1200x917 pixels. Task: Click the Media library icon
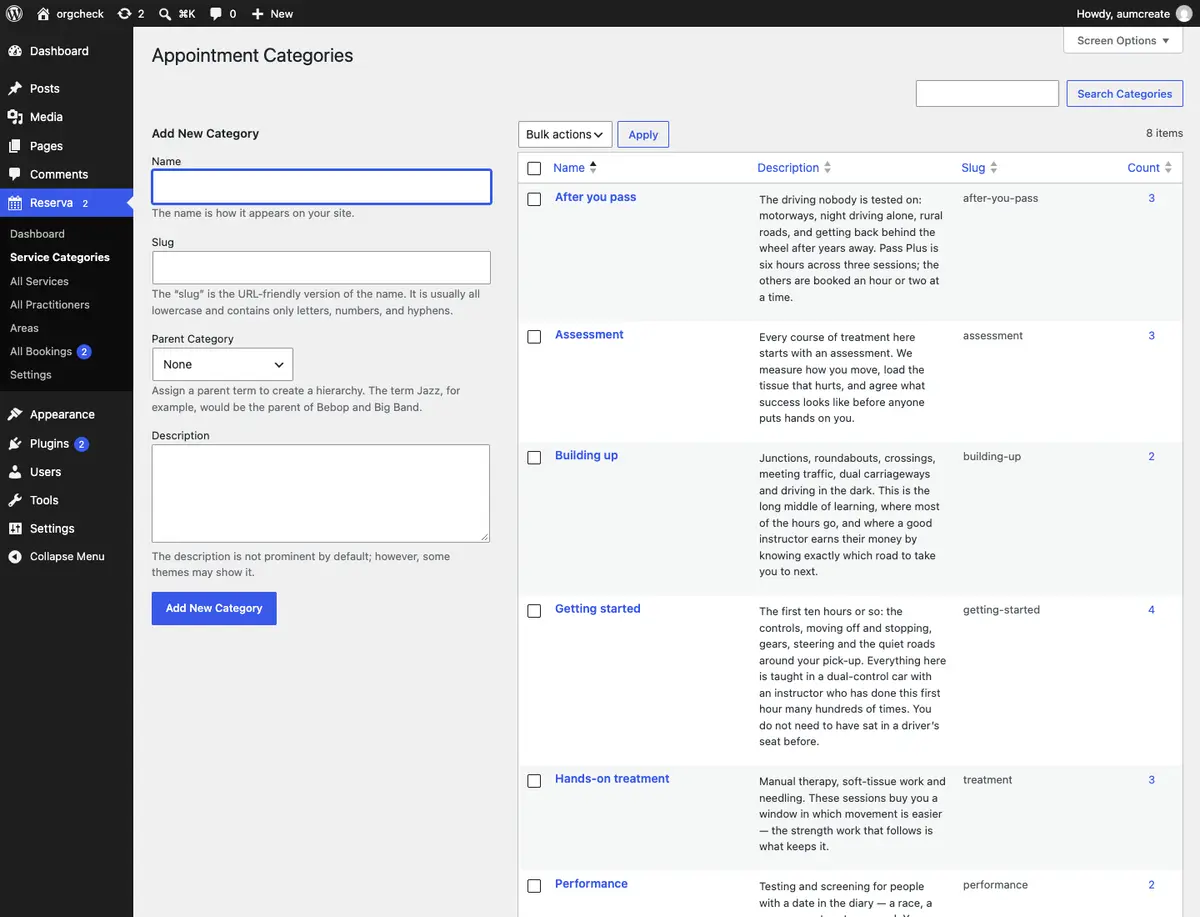pos(15,117)
